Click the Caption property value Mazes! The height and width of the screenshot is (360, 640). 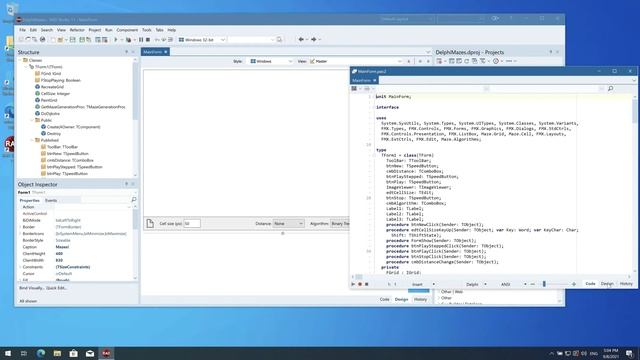62,247
